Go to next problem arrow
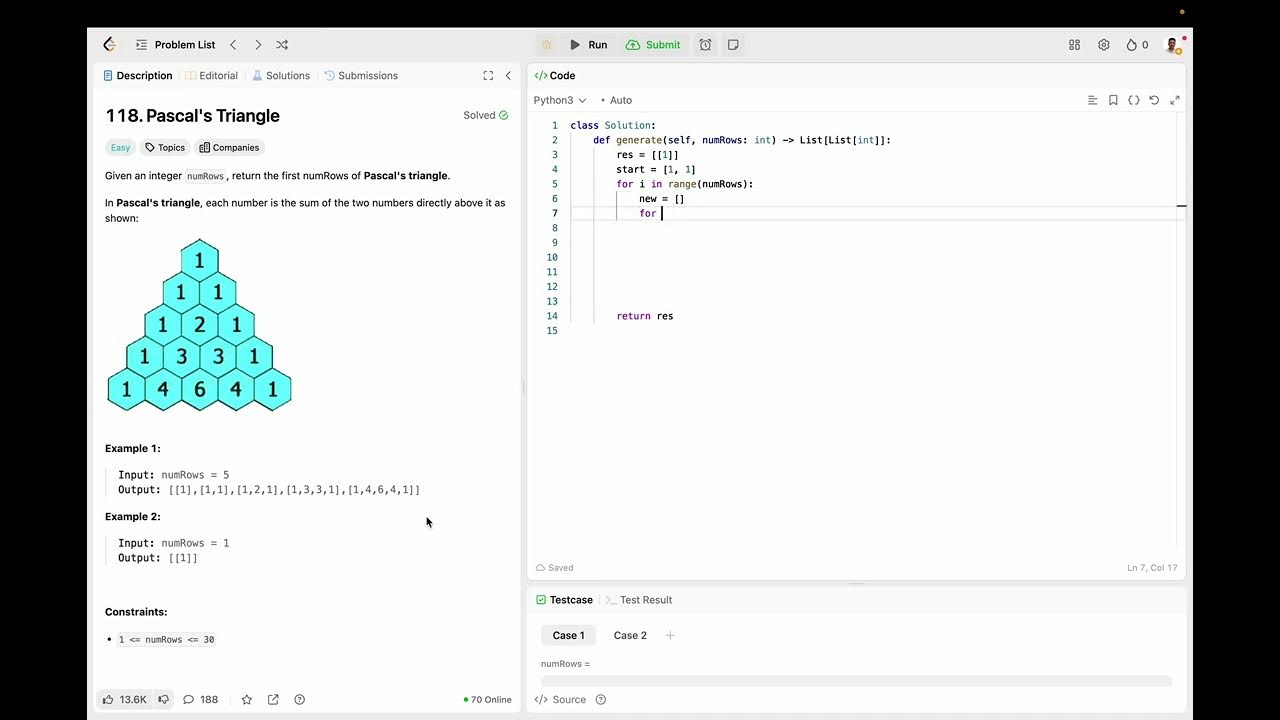 click(258, 45)
